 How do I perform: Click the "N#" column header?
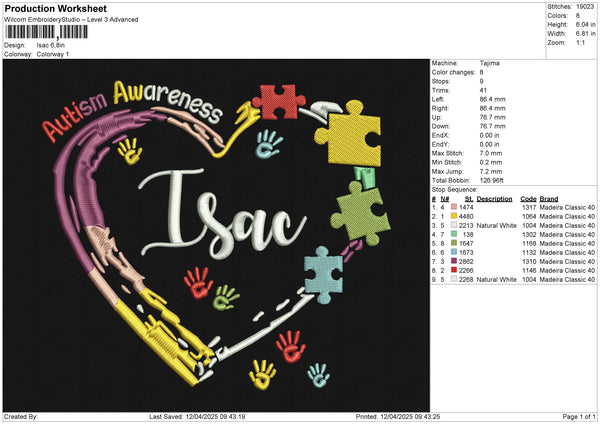coord(445,199)
